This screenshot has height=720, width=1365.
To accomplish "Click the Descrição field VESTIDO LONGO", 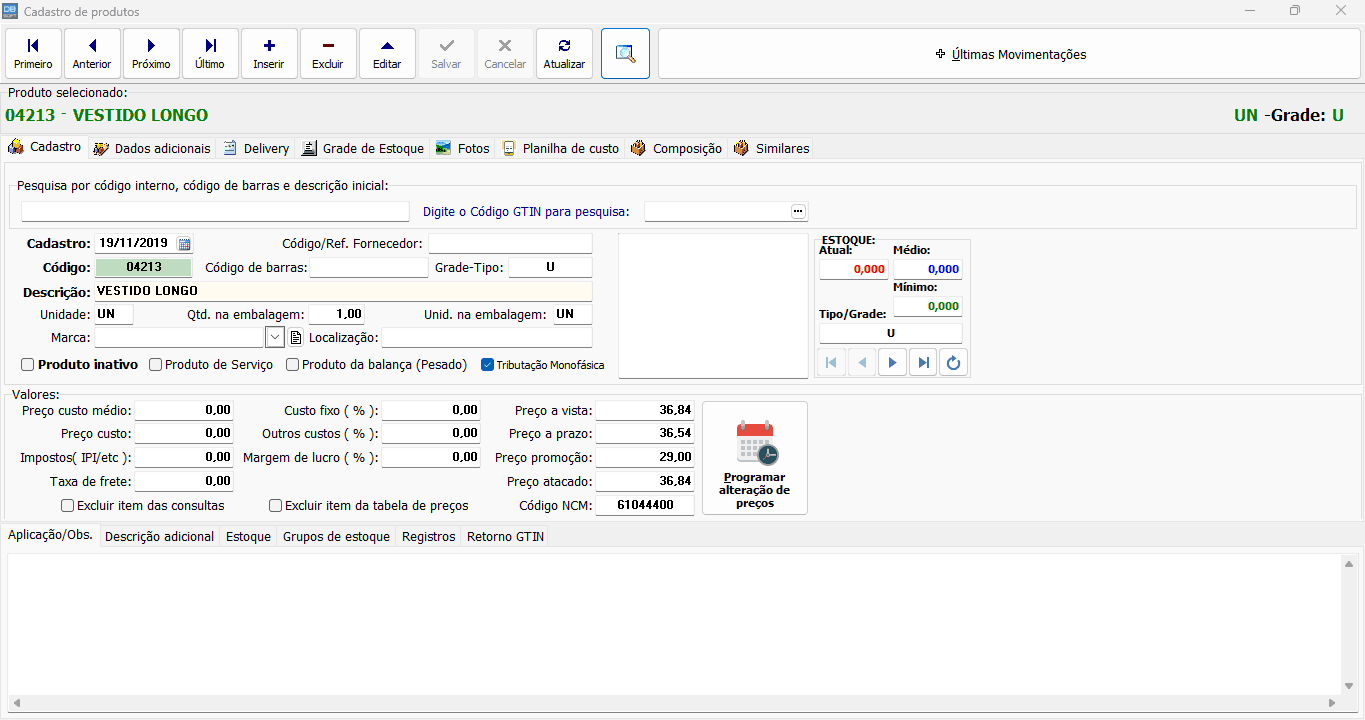I will (x=343, y=291).
